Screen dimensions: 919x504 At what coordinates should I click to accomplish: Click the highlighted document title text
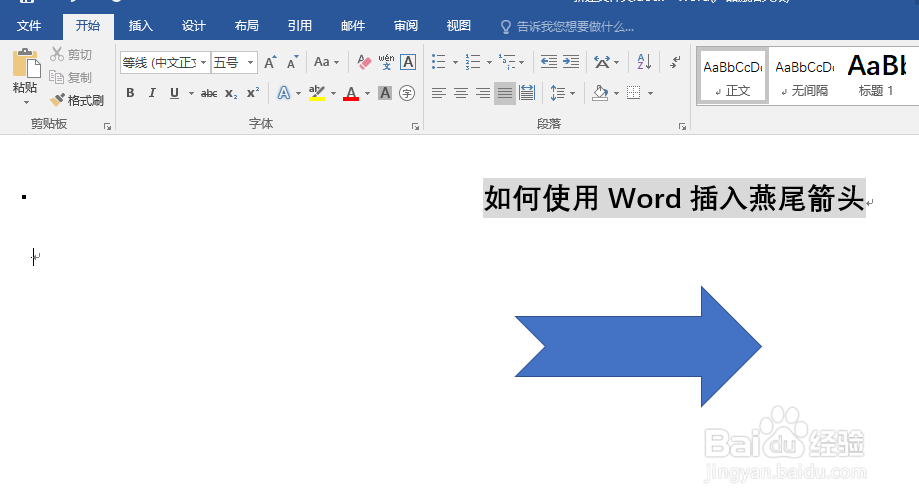click(674, 198)
